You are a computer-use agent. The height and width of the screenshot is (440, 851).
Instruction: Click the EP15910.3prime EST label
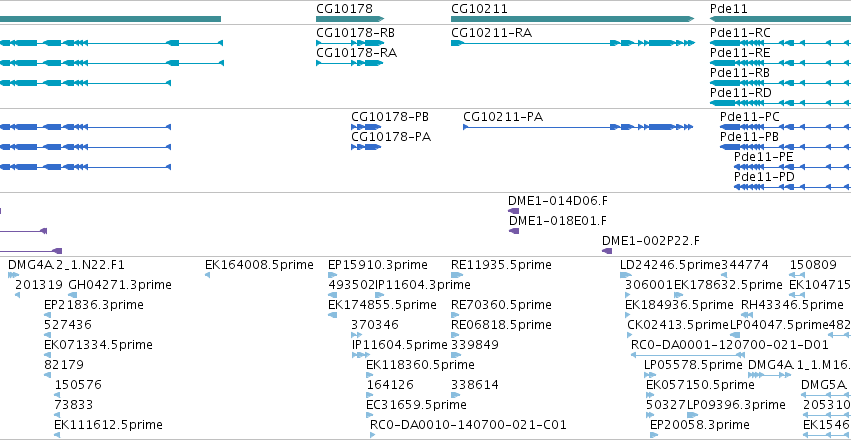pos(378,265)
